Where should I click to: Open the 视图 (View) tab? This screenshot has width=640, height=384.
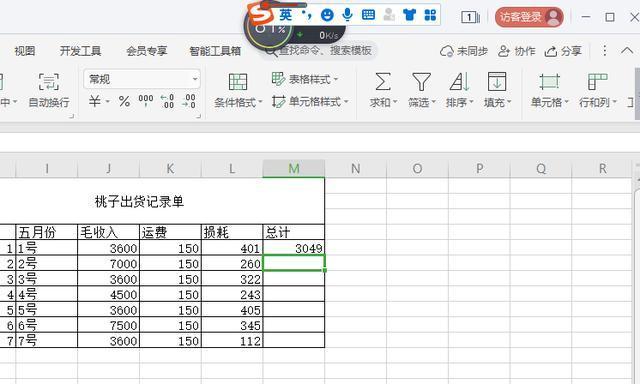[25, 51]
